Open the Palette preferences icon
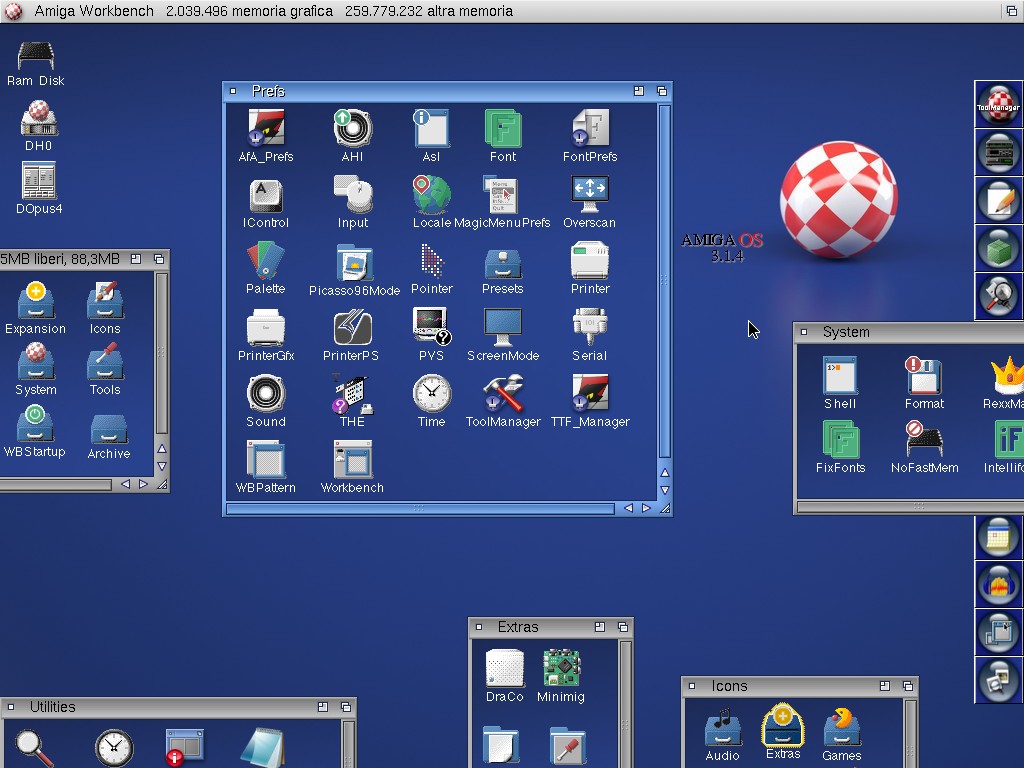1024x768 pixels. pyautogui.click(x=265, y=261)
